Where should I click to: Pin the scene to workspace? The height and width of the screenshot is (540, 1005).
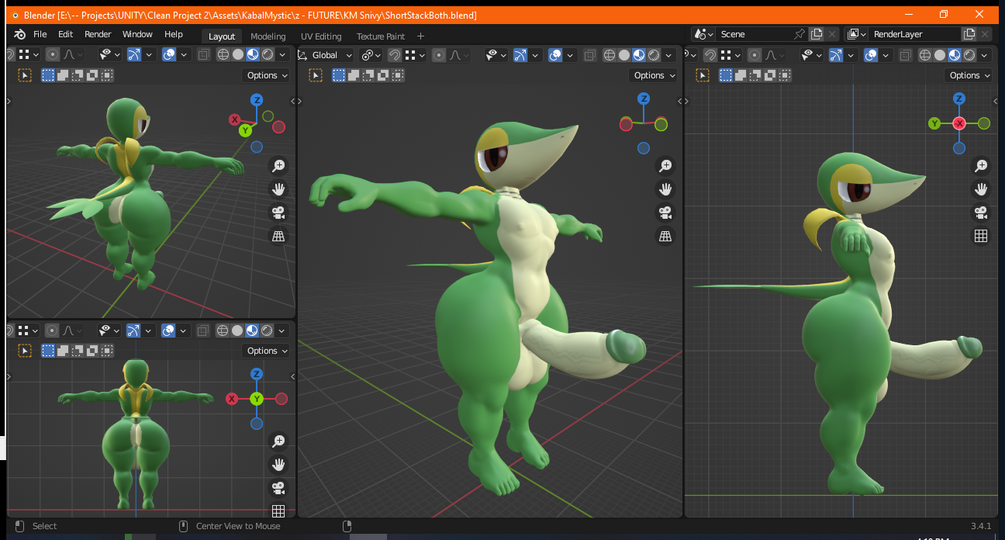[x=799, y=35]
